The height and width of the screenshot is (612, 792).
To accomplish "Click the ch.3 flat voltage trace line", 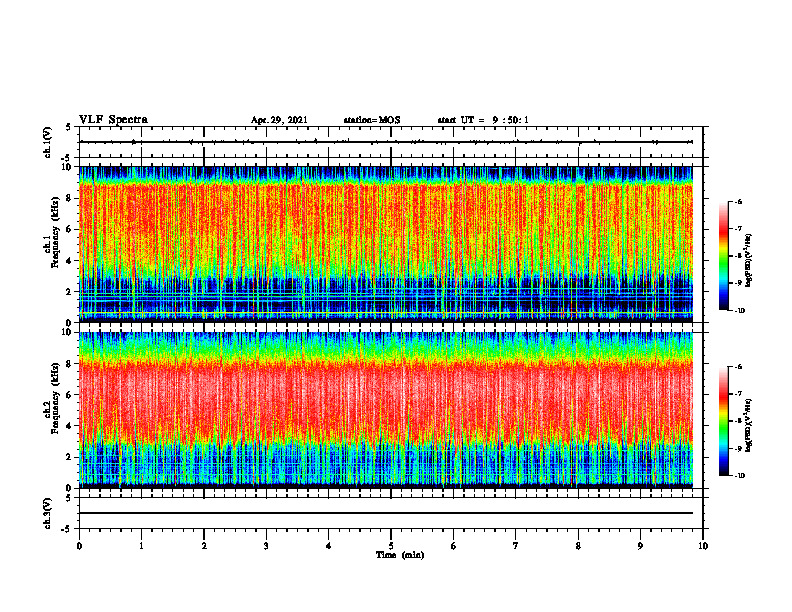I will (386, 513).
